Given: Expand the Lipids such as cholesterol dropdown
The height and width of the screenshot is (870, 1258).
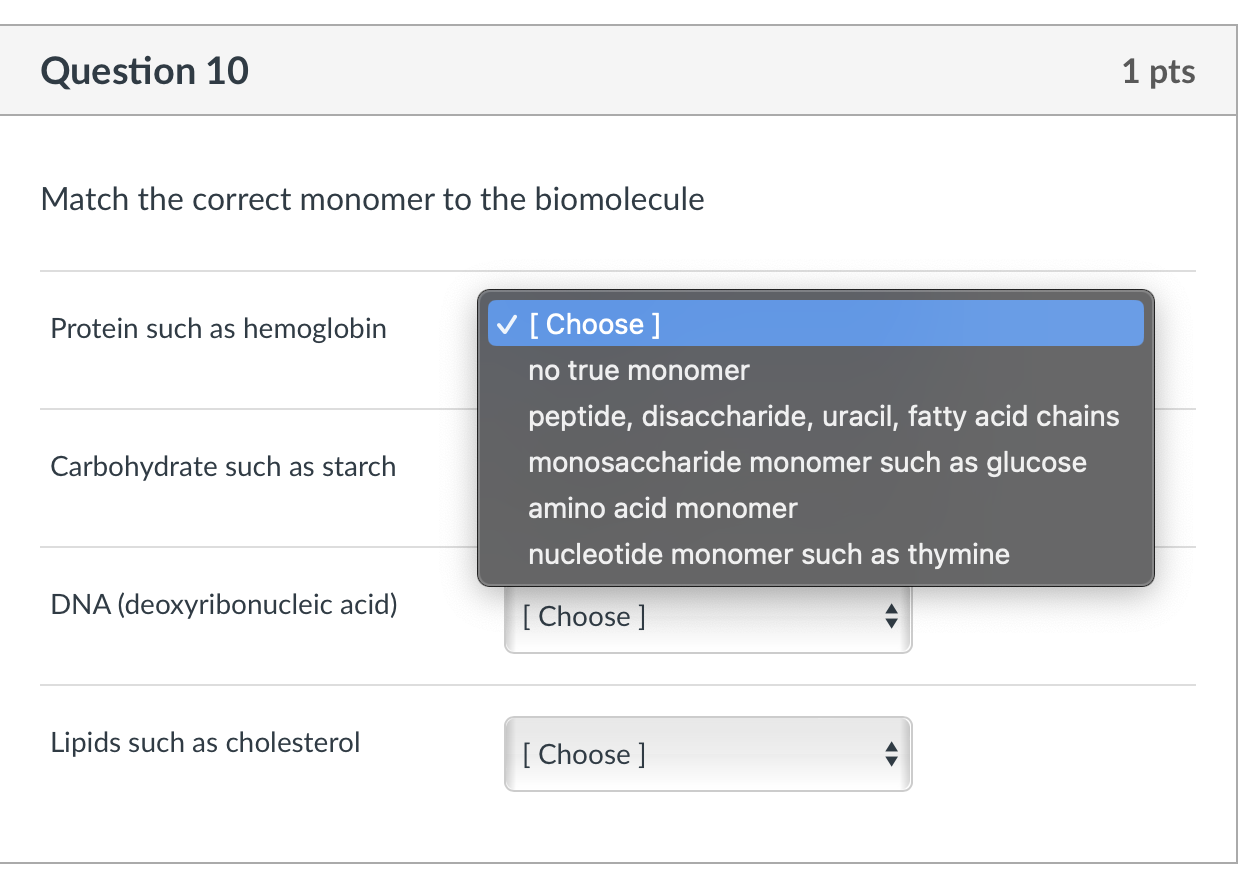Looking at the screenshot, I should pos(707,755).
